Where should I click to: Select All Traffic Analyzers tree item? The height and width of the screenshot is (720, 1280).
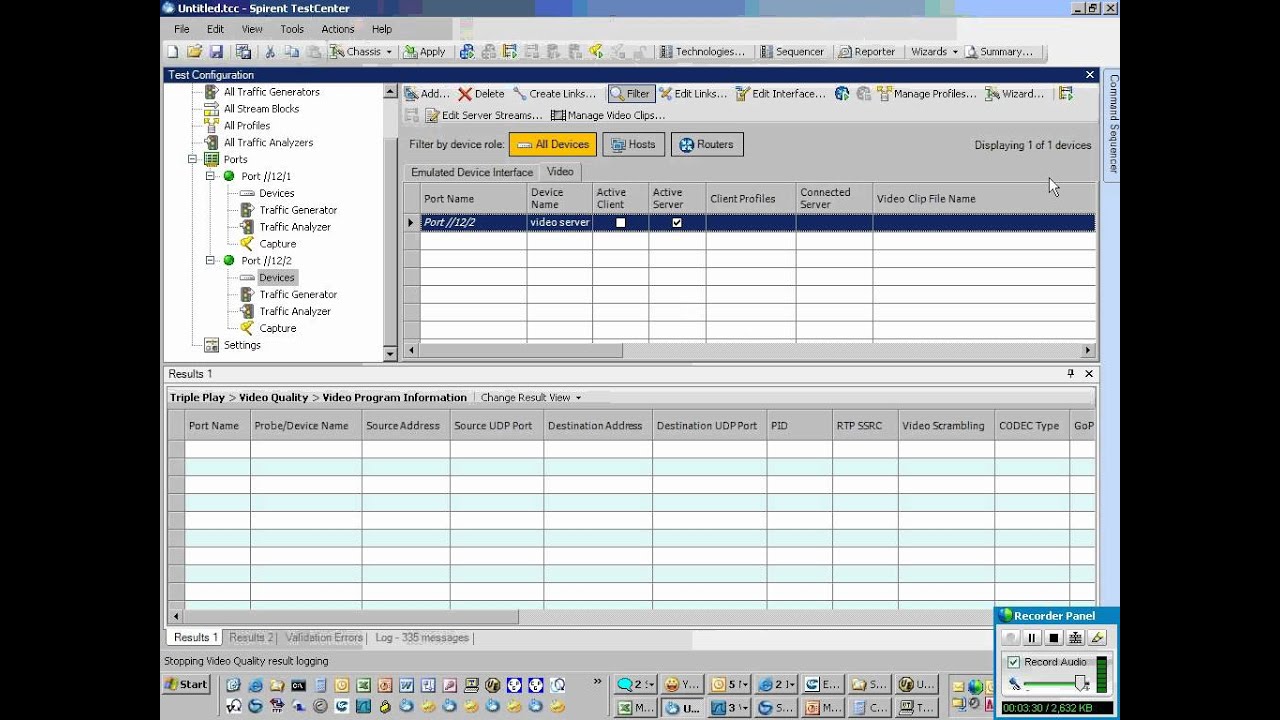(x=268, y=143)
